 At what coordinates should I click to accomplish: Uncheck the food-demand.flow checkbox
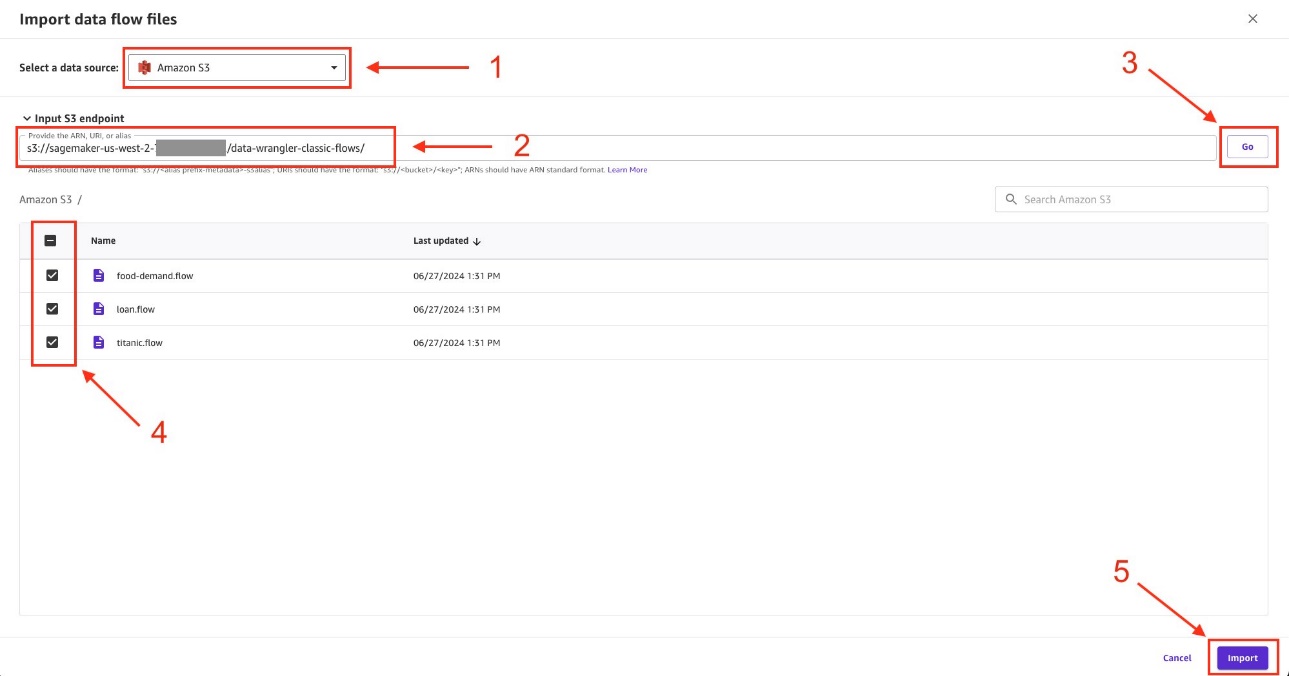coord(52,275)
